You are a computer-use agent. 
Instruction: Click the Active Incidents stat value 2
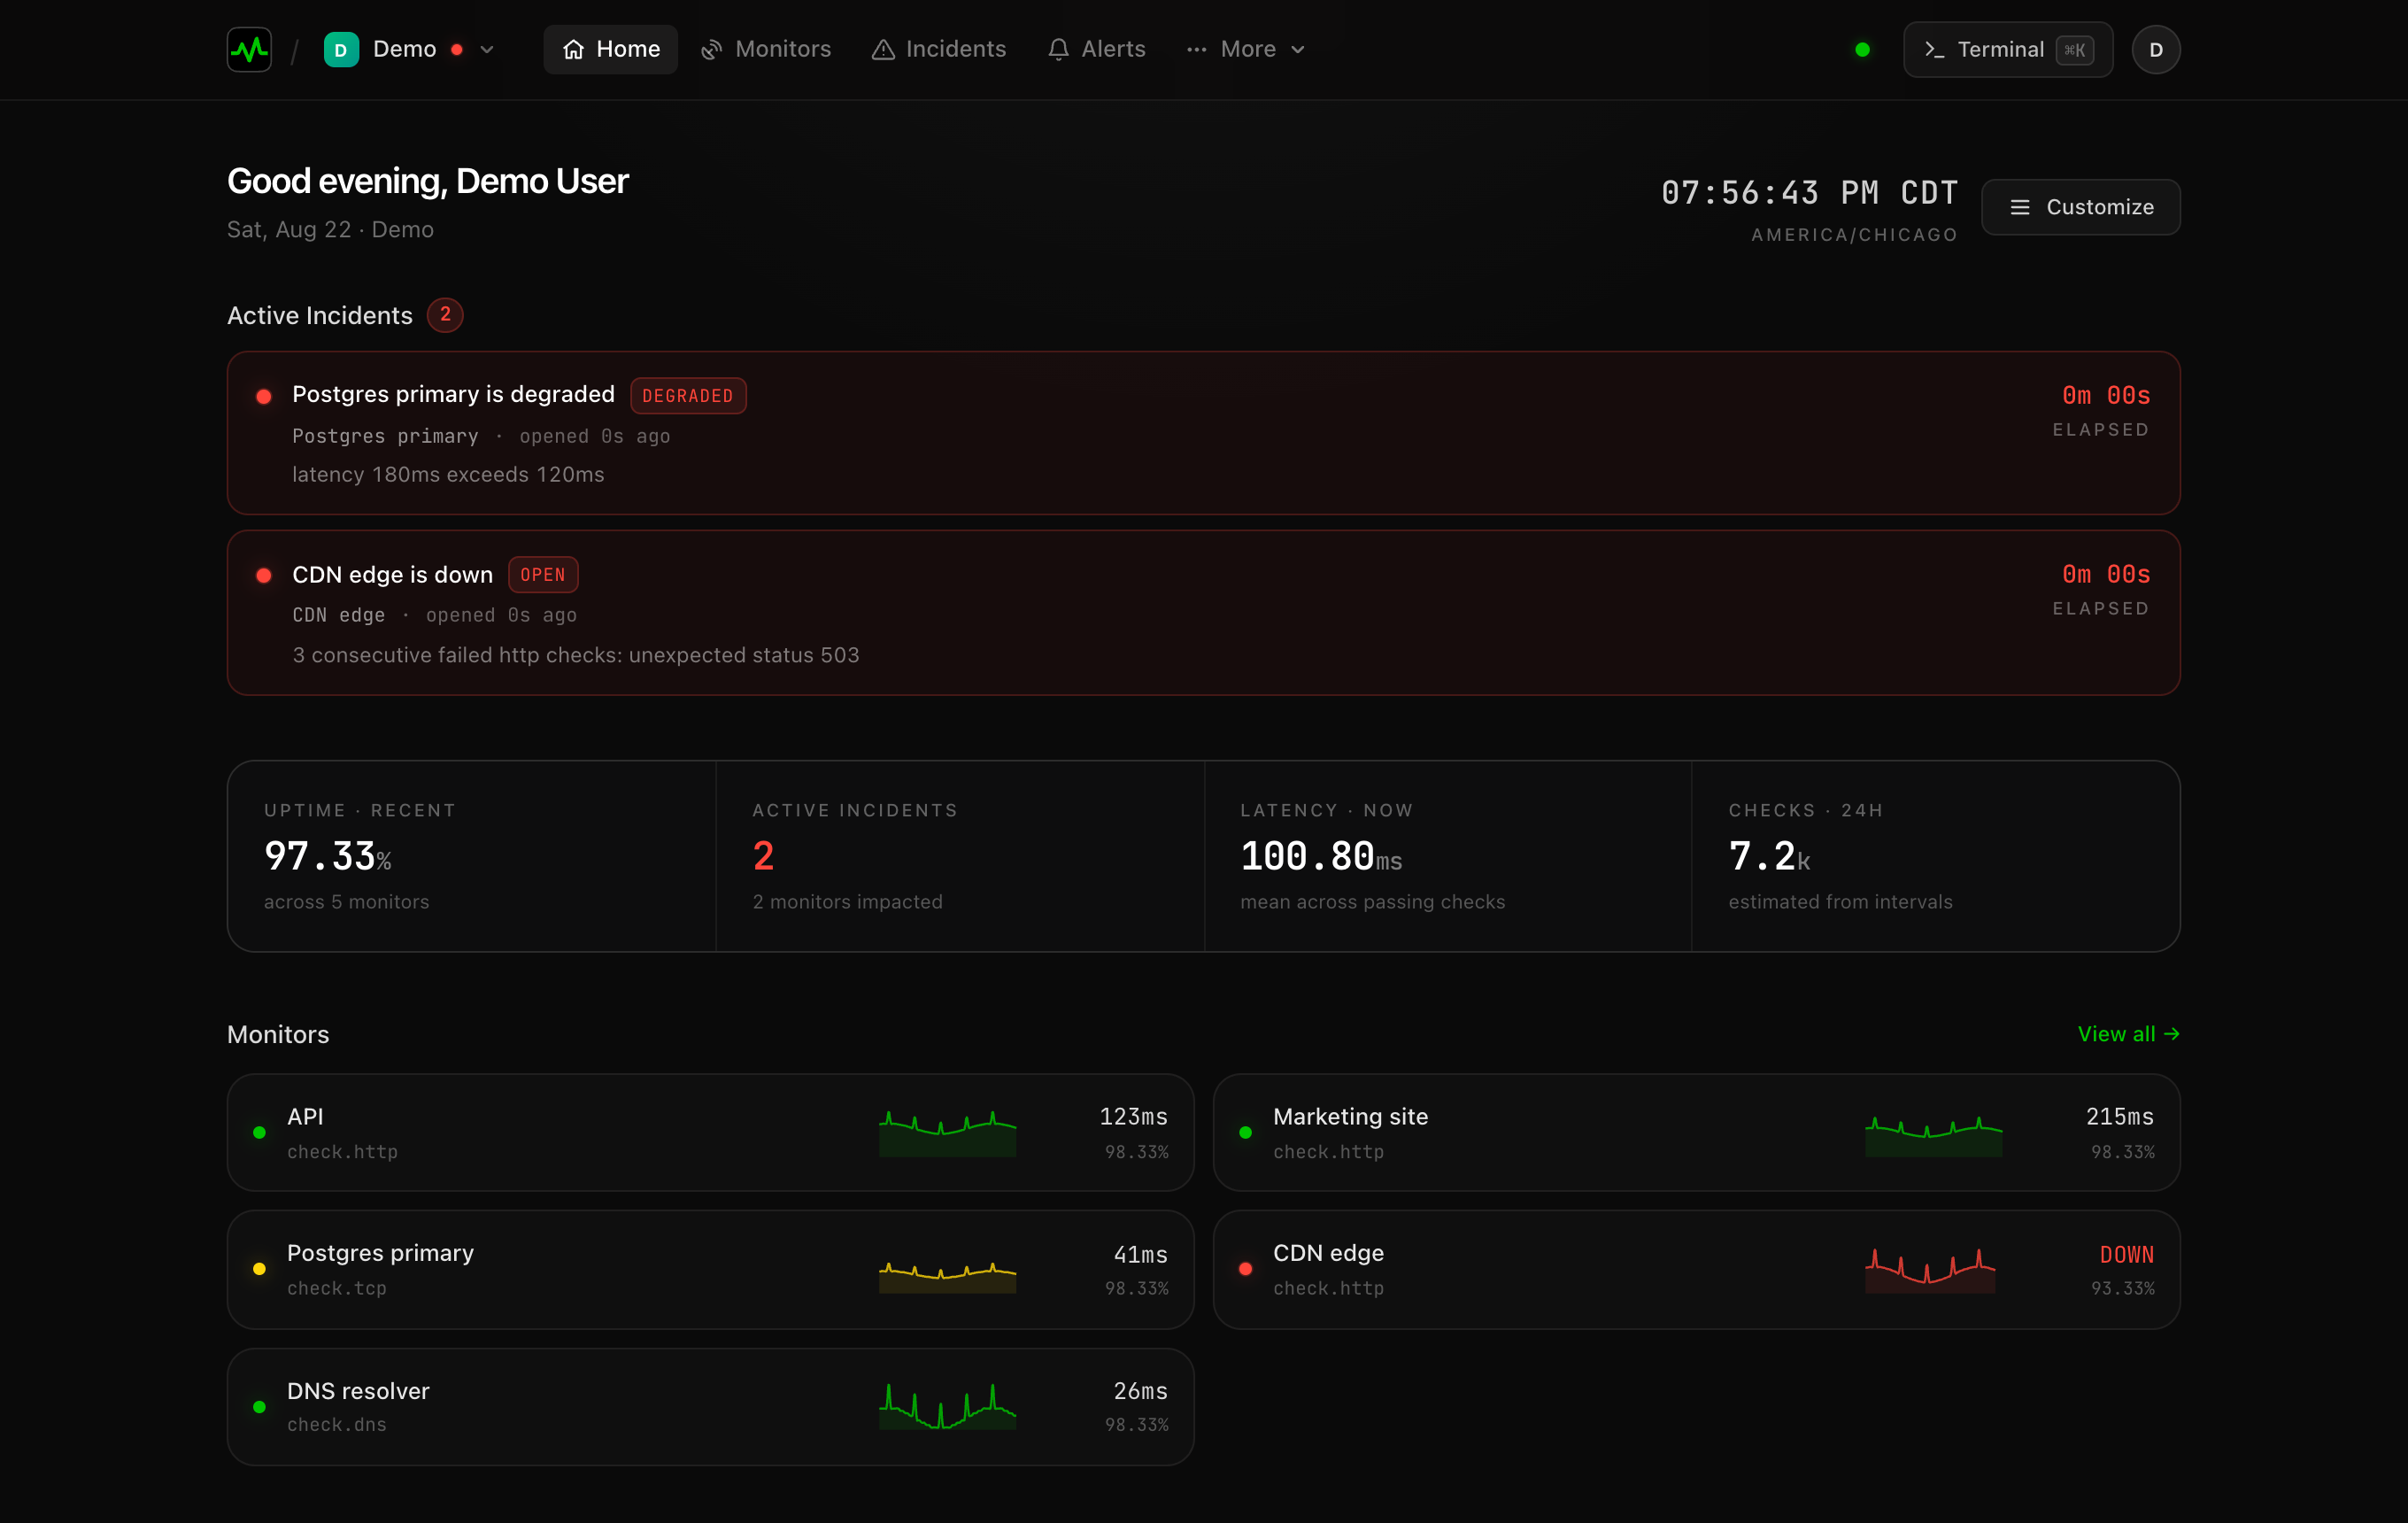tap(764, 856)
